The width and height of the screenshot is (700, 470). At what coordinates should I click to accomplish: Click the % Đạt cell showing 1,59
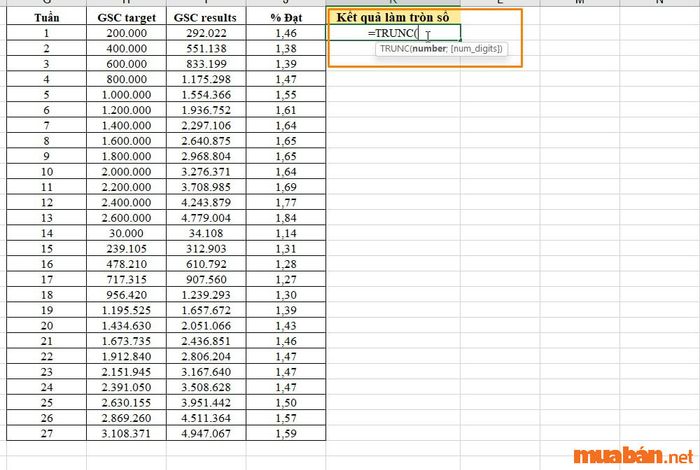[286, 433]
